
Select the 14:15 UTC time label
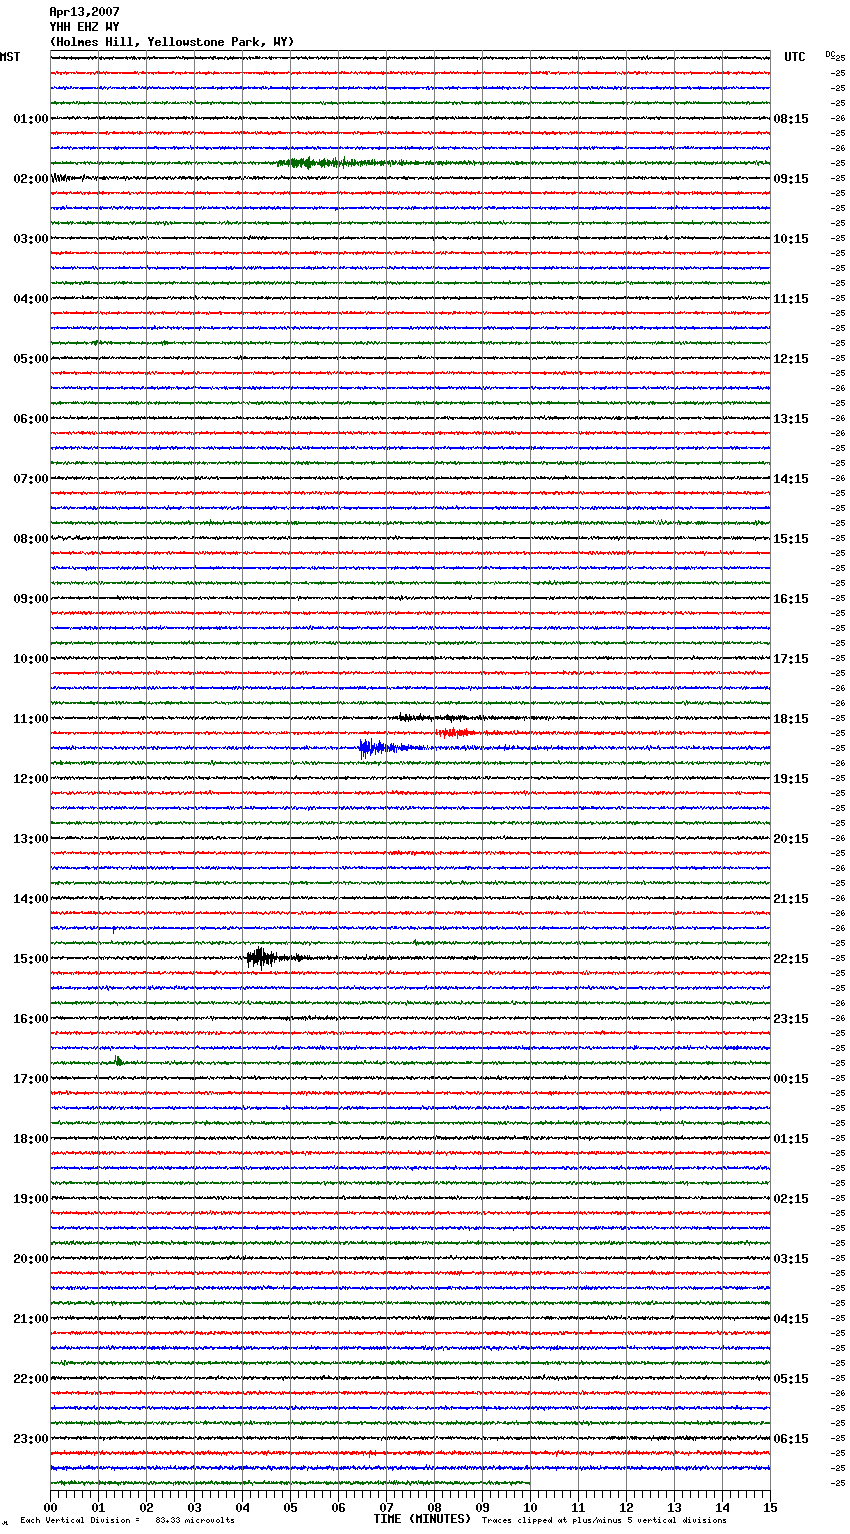point(791,479)
